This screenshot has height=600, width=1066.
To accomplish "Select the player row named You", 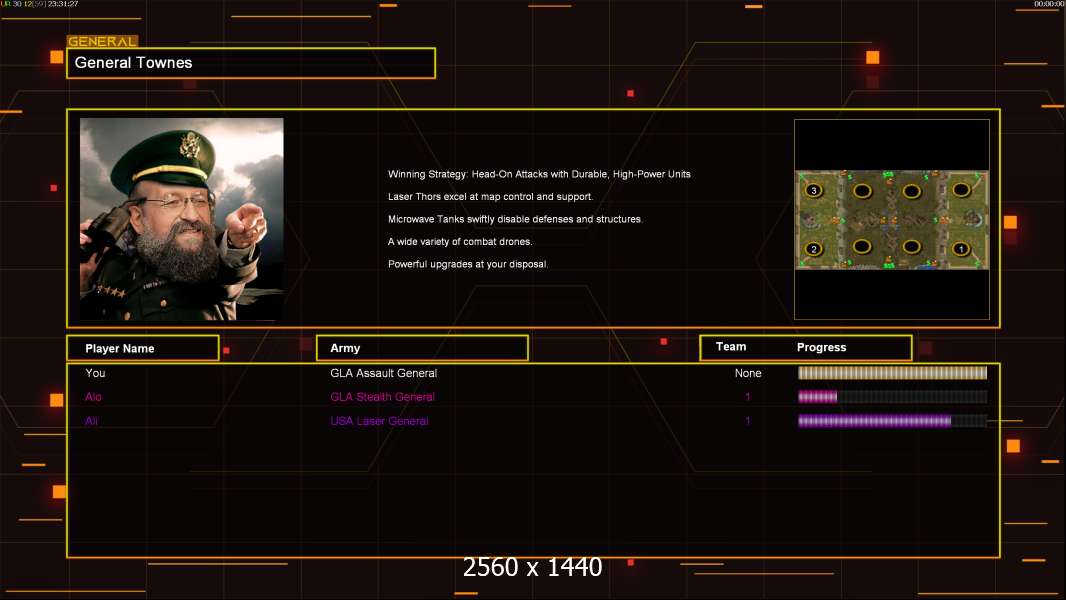I will [533, 373].
